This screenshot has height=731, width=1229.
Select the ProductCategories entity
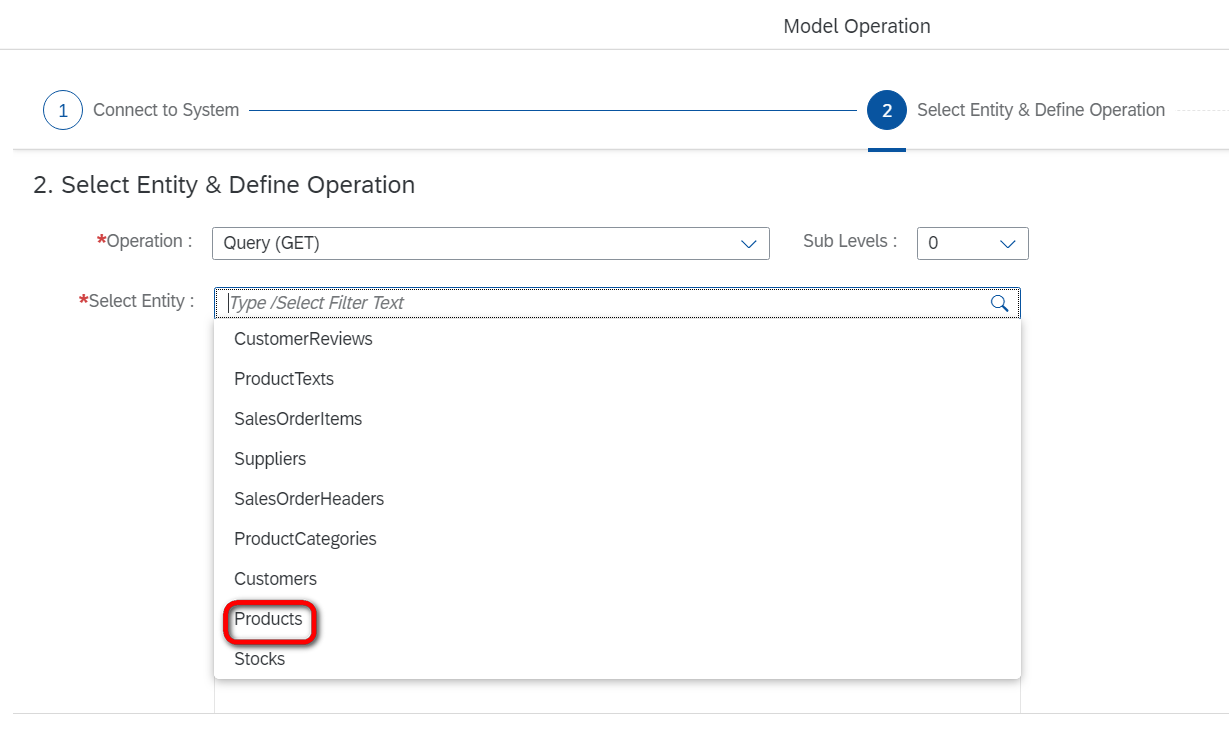[305, 539]
